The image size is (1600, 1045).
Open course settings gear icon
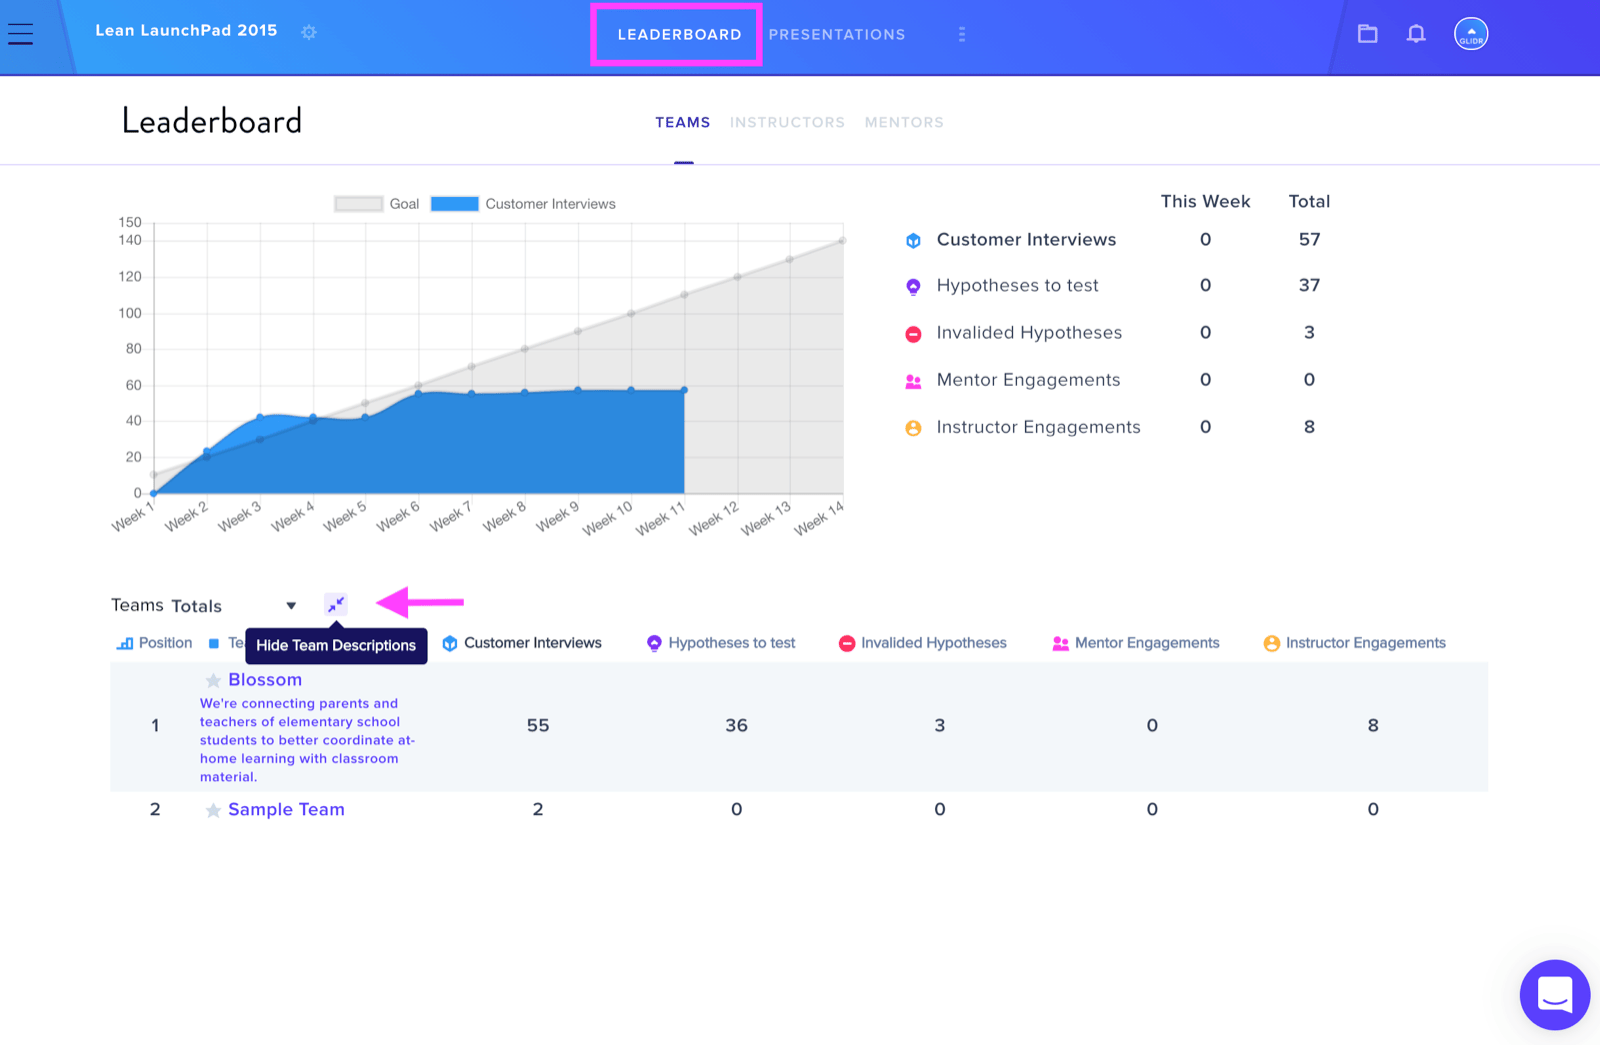[309, 32]
